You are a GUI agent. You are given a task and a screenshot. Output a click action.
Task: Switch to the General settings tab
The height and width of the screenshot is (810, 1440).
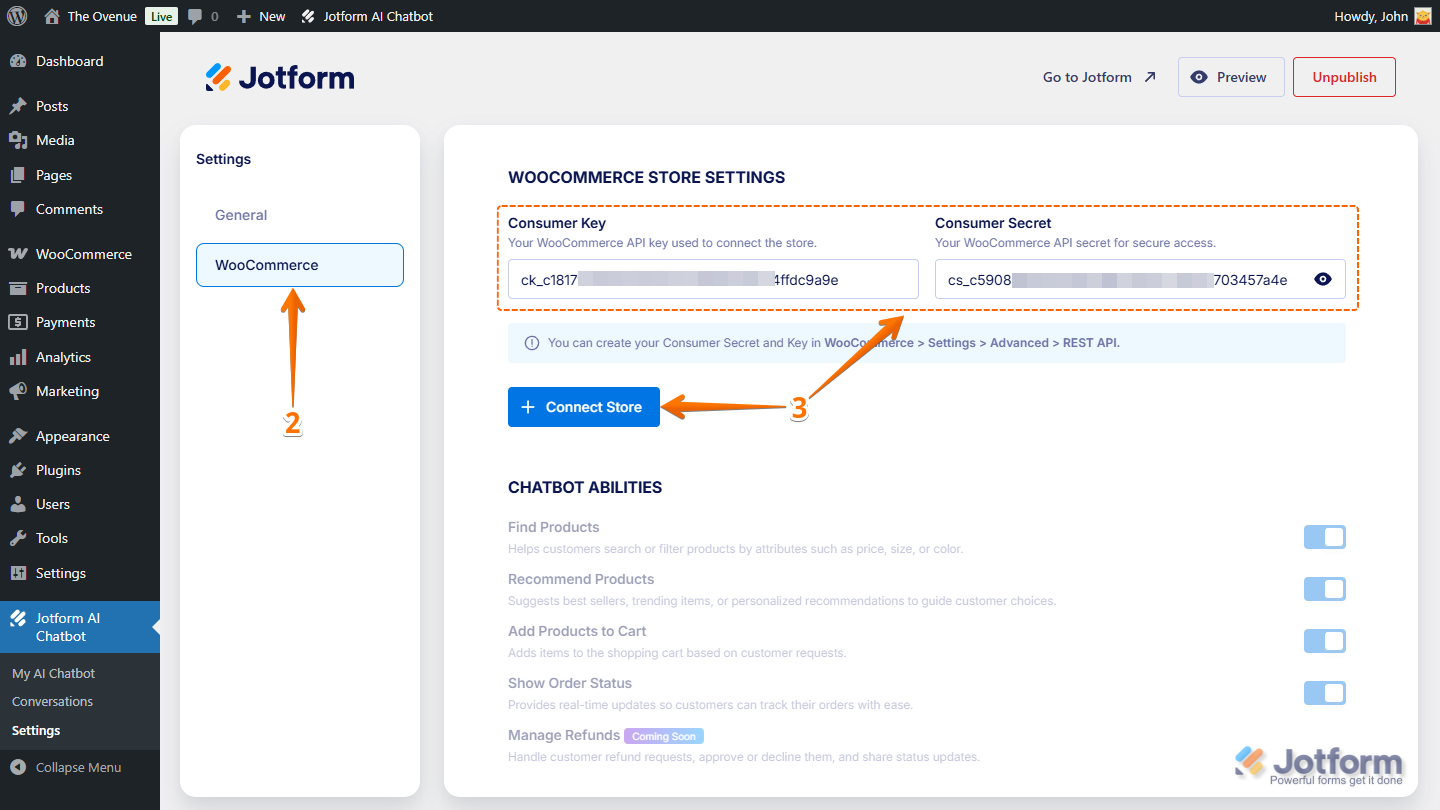click(240, 214)
